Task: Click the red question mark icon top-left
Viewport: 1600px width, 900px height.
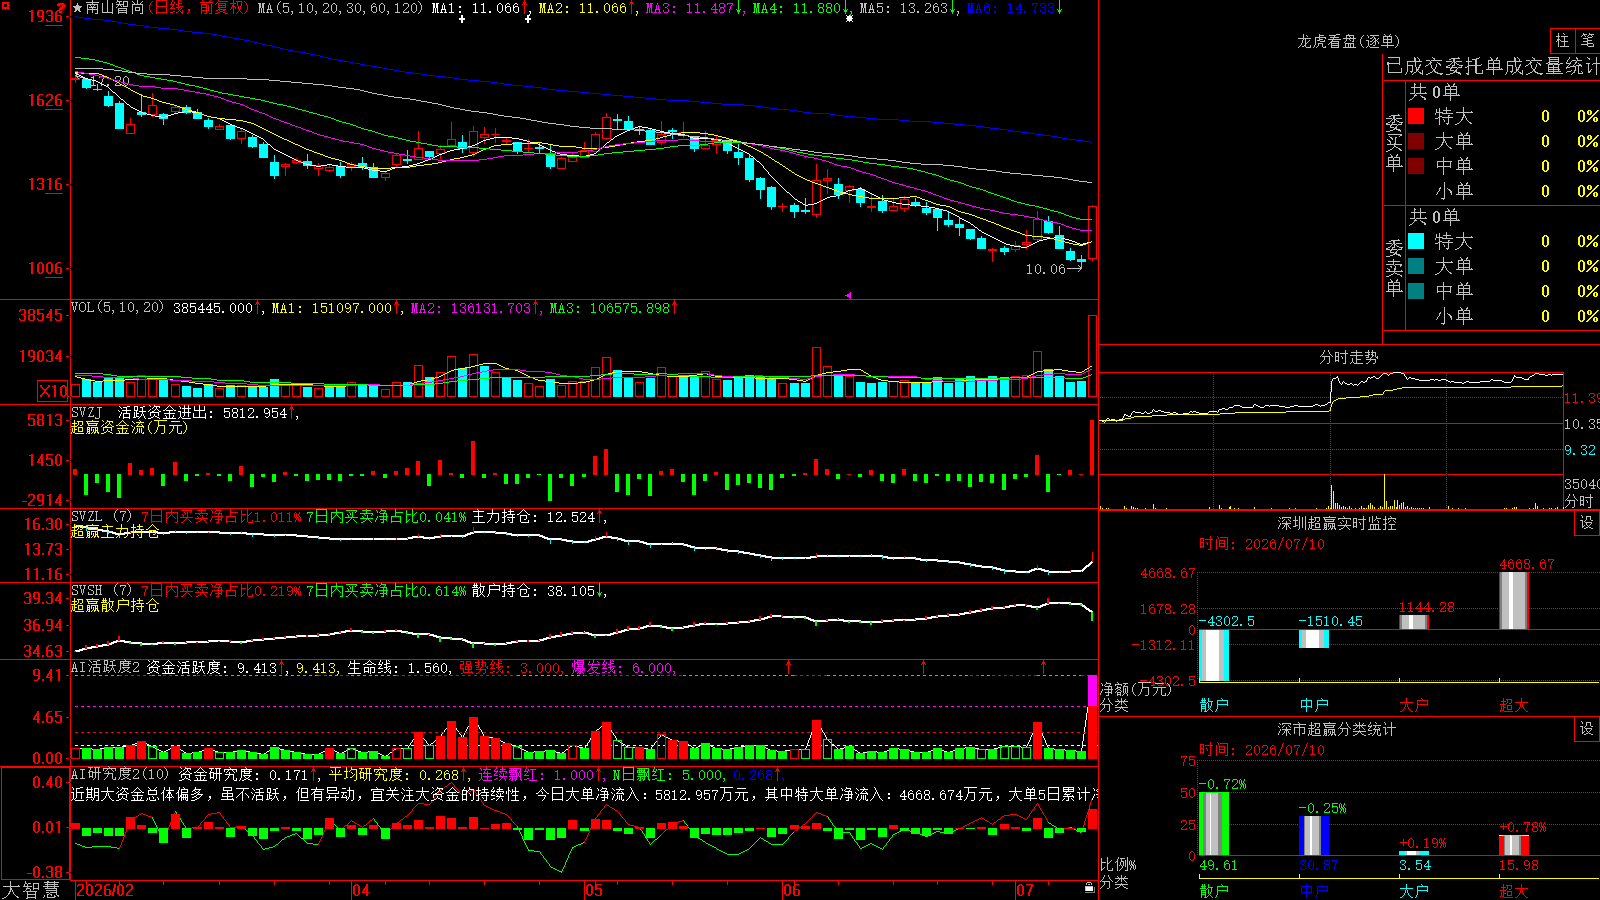Action: [x=62, y=8]
